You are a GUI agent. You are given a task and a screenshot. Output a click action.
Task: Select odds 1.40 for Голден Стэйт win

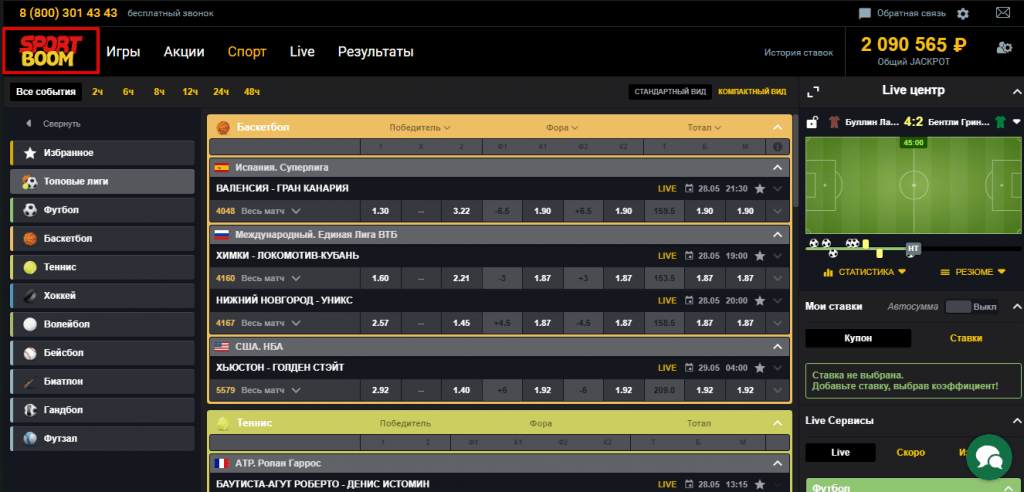[x=461, y=390]
